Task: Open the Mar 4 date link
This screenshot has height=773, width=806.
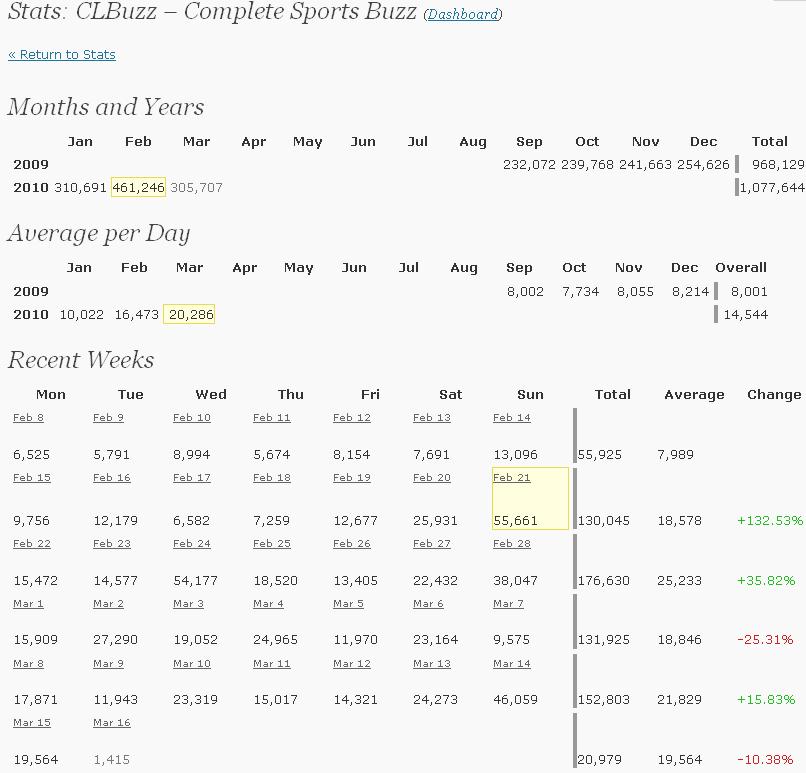Action: click(268, 604)
